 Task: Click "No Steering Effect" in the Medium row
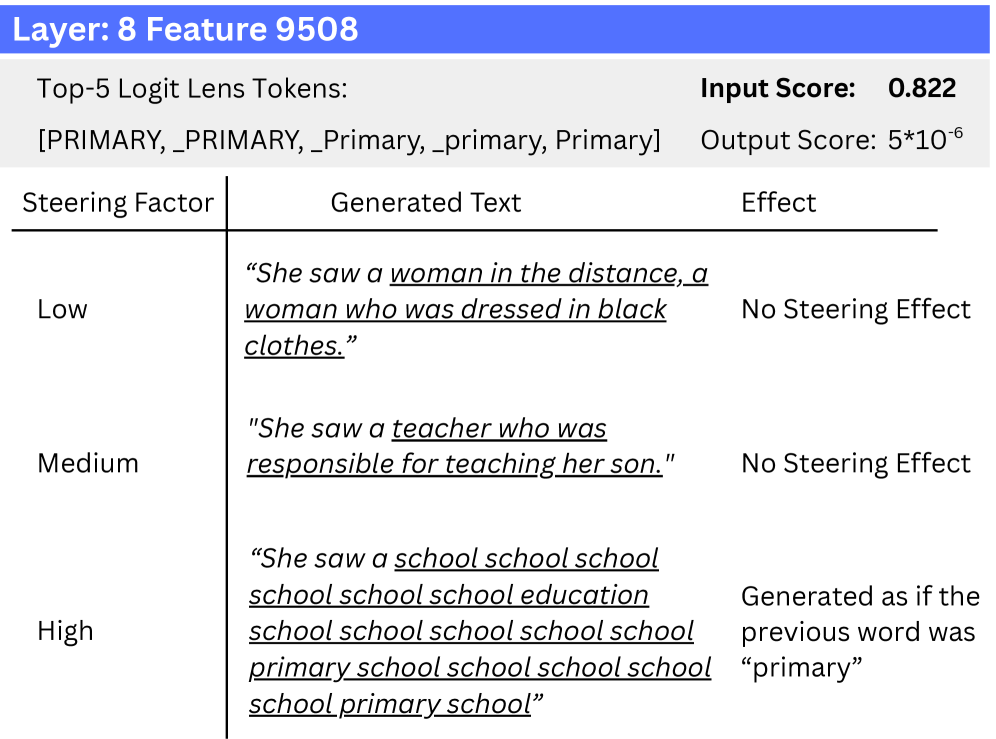tap(855, 463)
